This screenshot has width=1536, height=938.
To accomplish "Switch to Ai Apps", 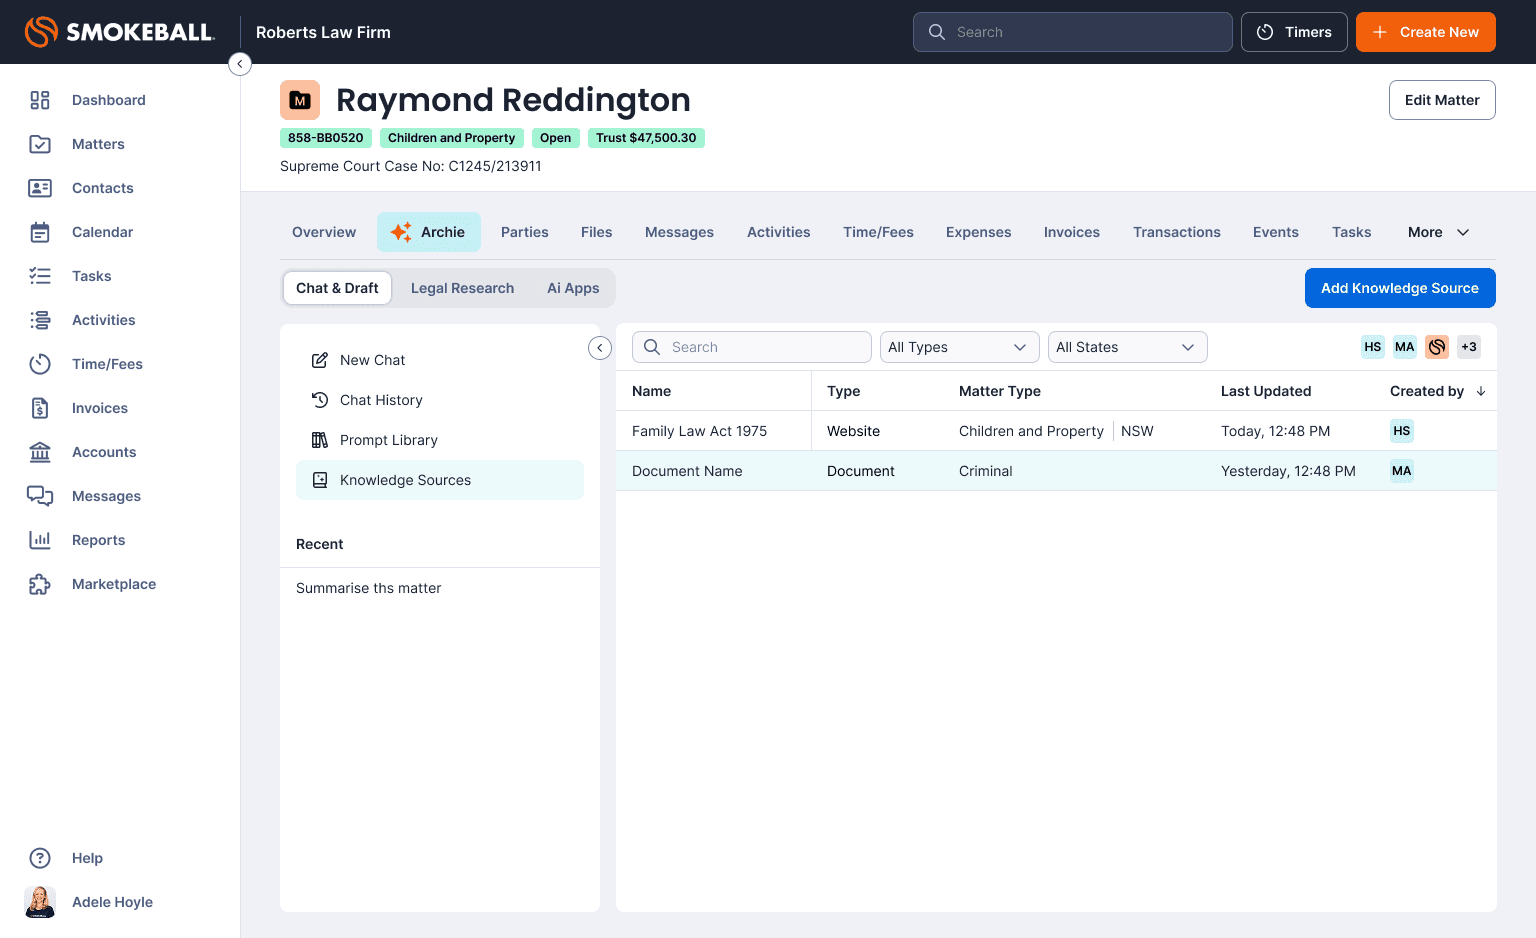I will (x=573, y=288).
